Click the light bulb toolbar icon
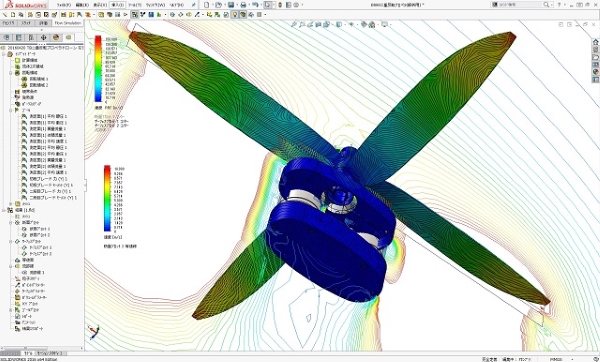The image size is (600, 362). [x=235, y=15]
